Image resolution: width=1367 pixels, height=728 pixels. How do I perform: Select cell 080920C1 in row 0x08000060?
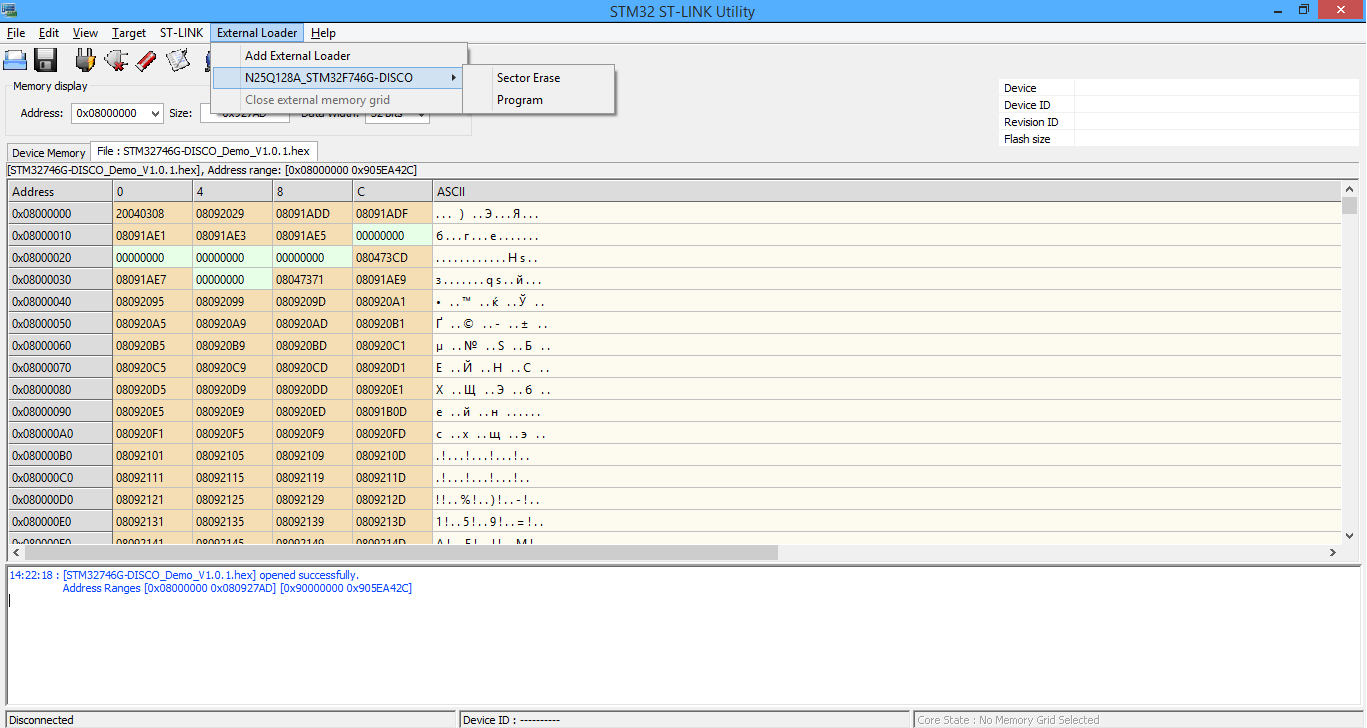click(392, 345)
